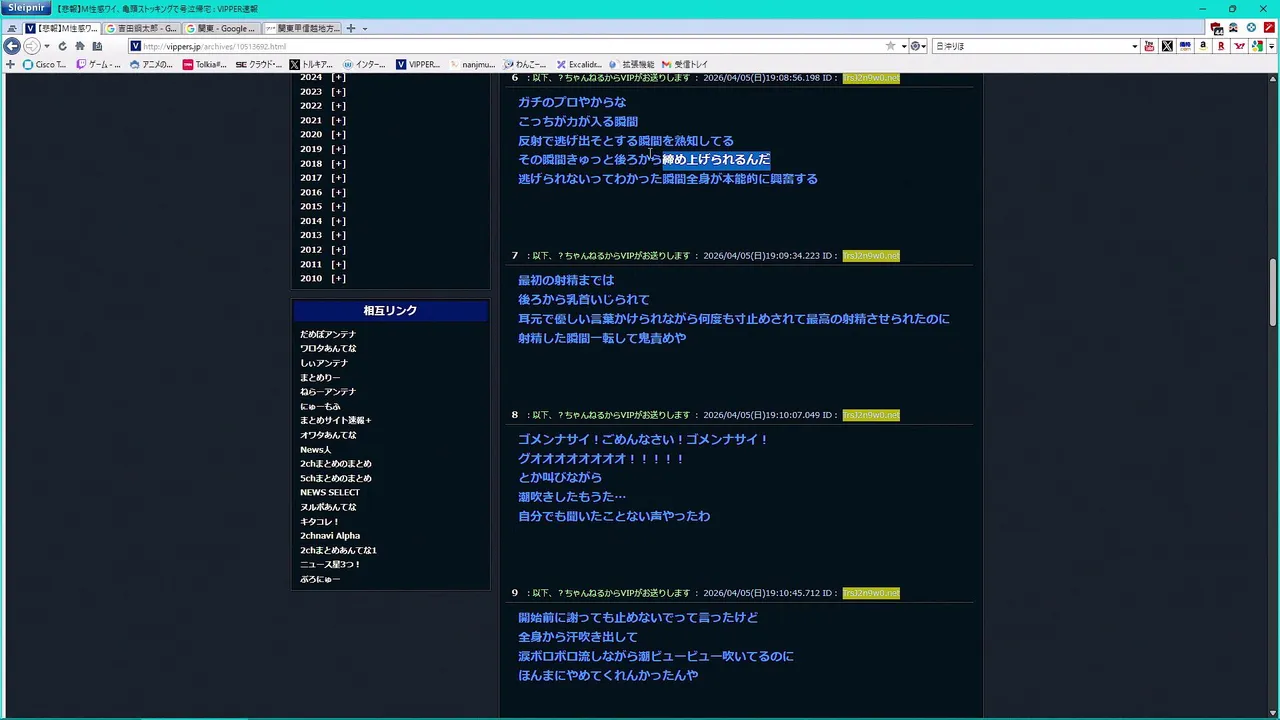Open YouTube search engine icon
The width and height of the screenshot is (1280, 720).
(x=1149, y=46)
